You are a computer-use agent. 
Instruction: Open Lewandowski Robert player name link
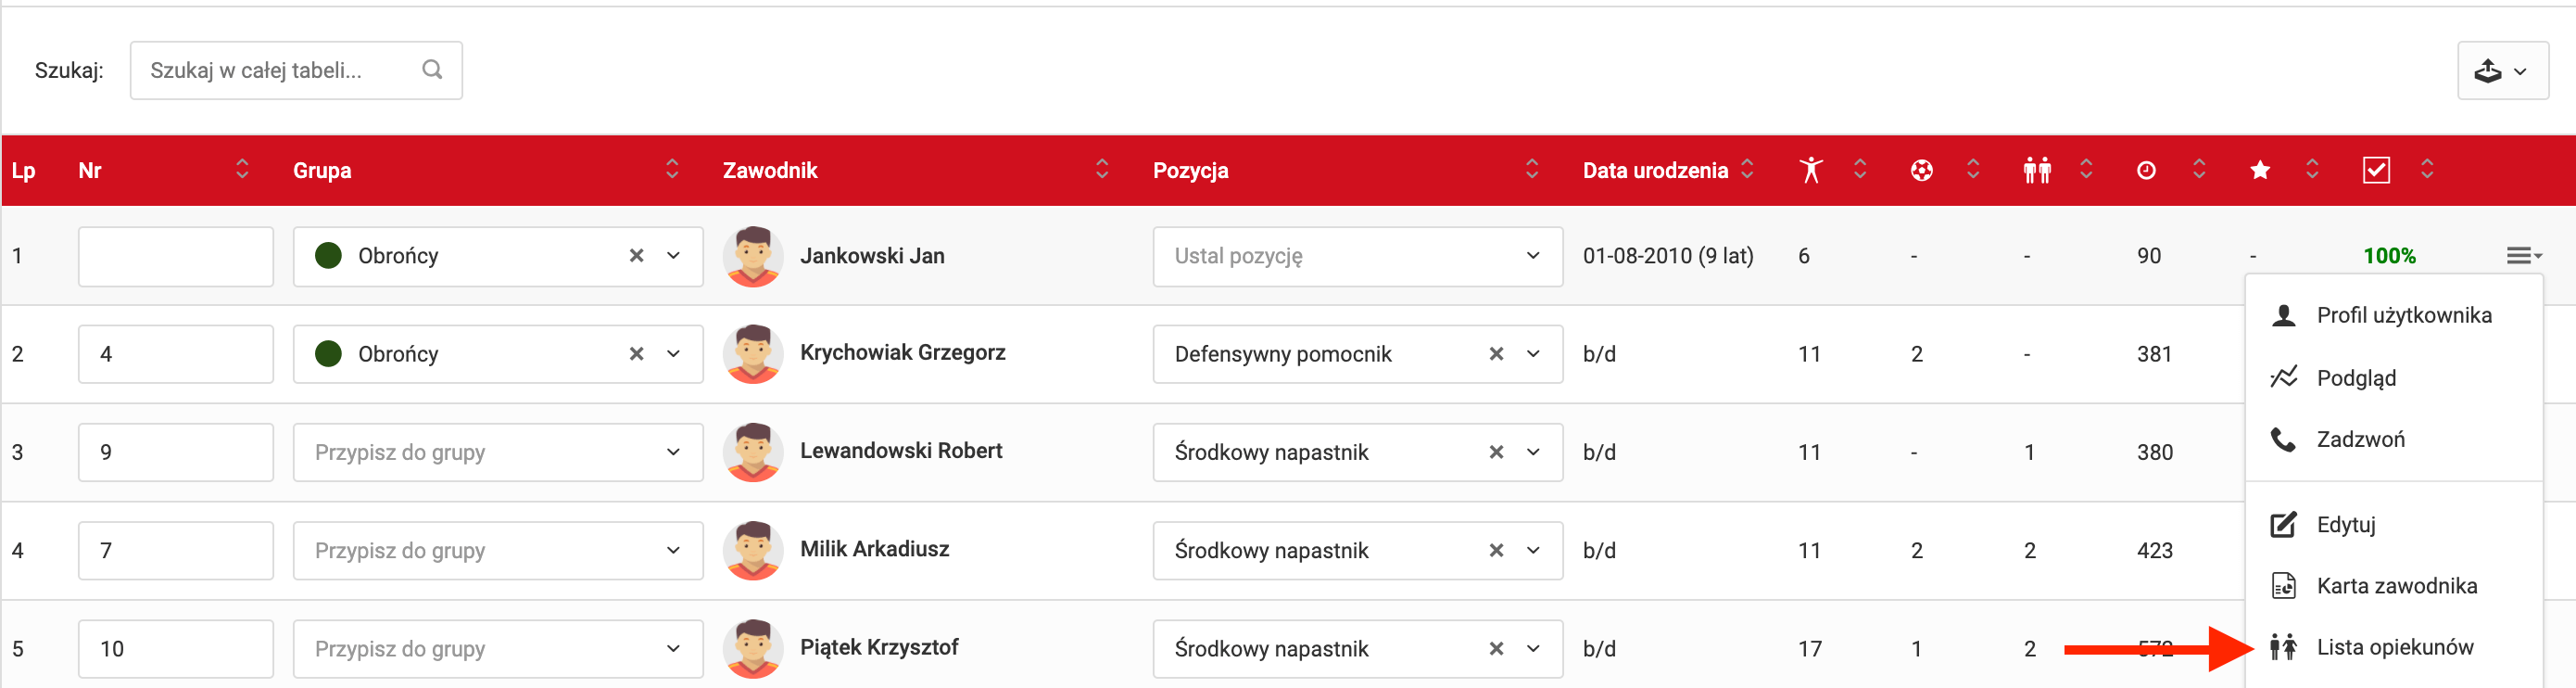click(900, 451)
